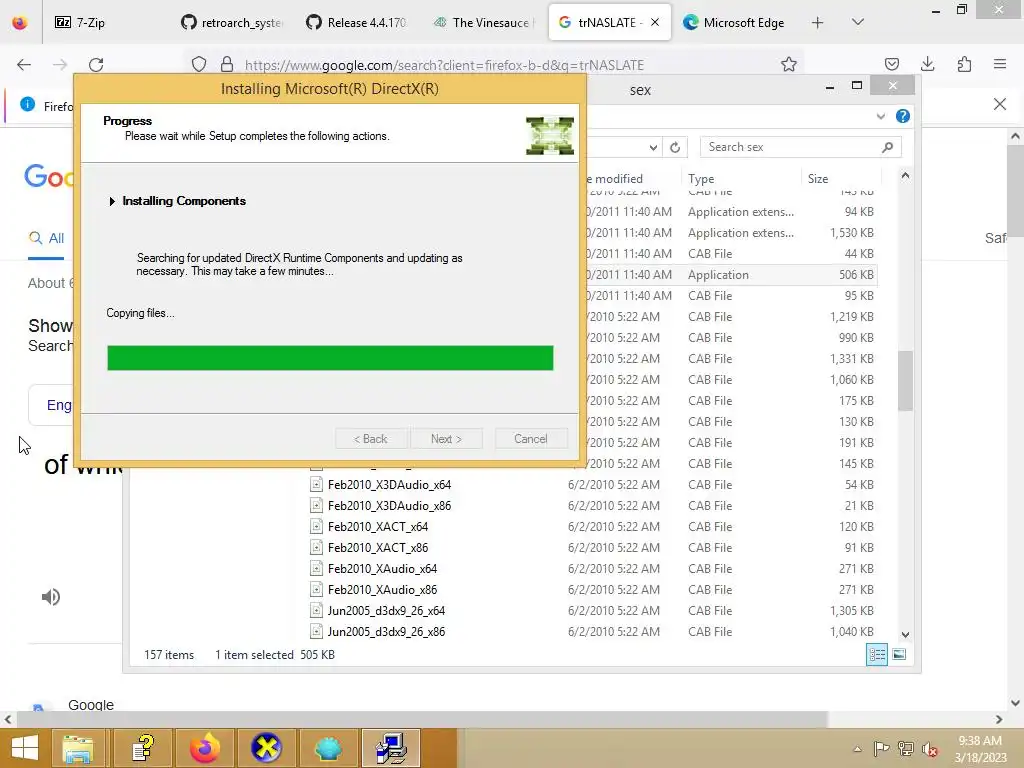Screen dimensions: 1024x768
Task: Select file Jun2005_d3dx9_26_x64
Action: pos(387,611)
